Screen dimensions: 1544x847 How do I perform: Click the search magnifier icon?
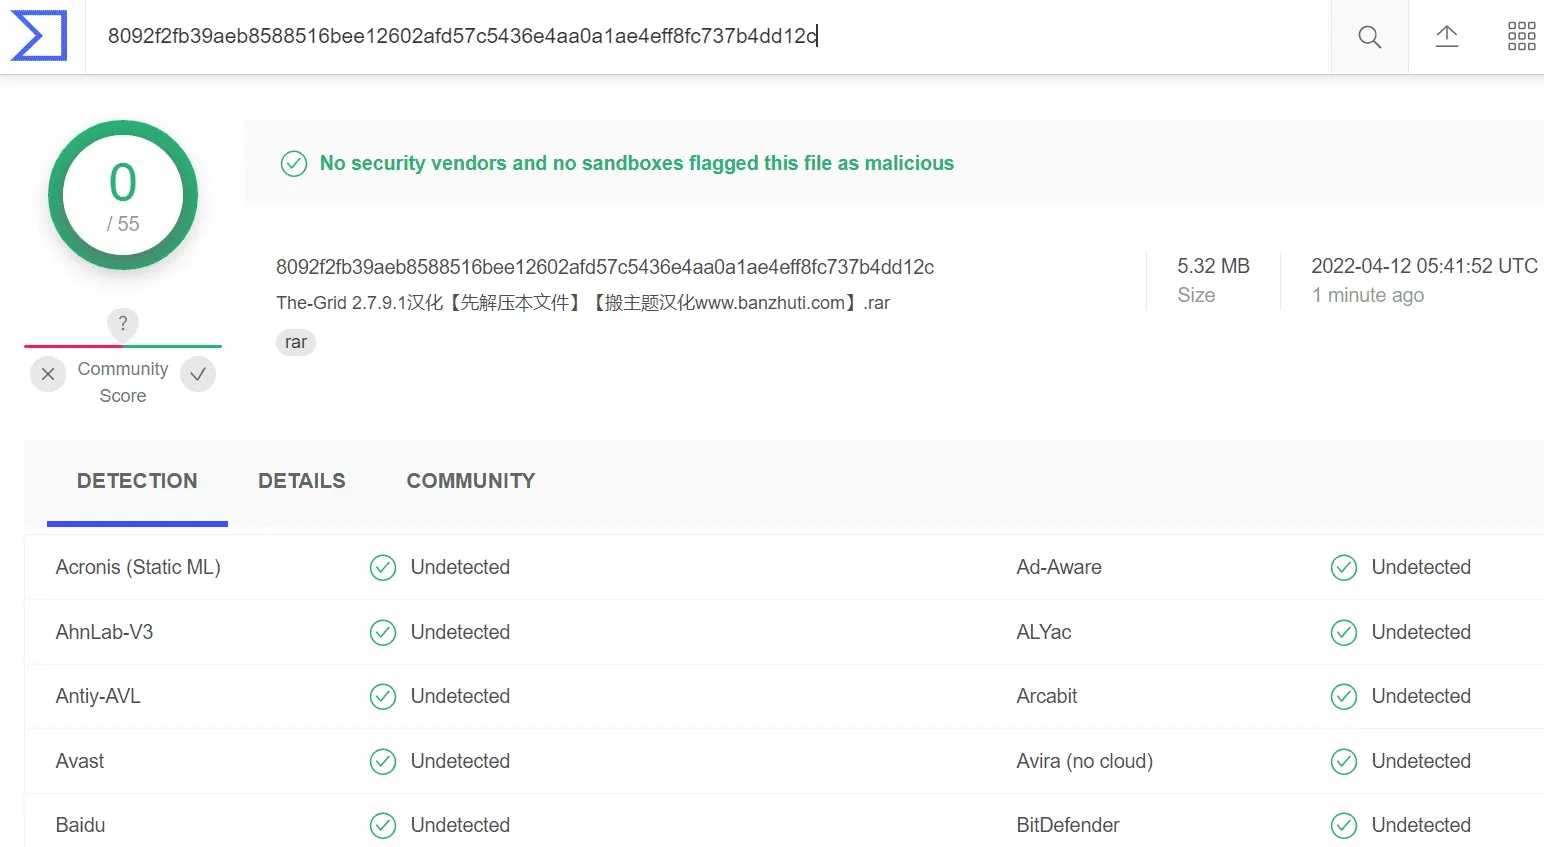pos(1369,38)
